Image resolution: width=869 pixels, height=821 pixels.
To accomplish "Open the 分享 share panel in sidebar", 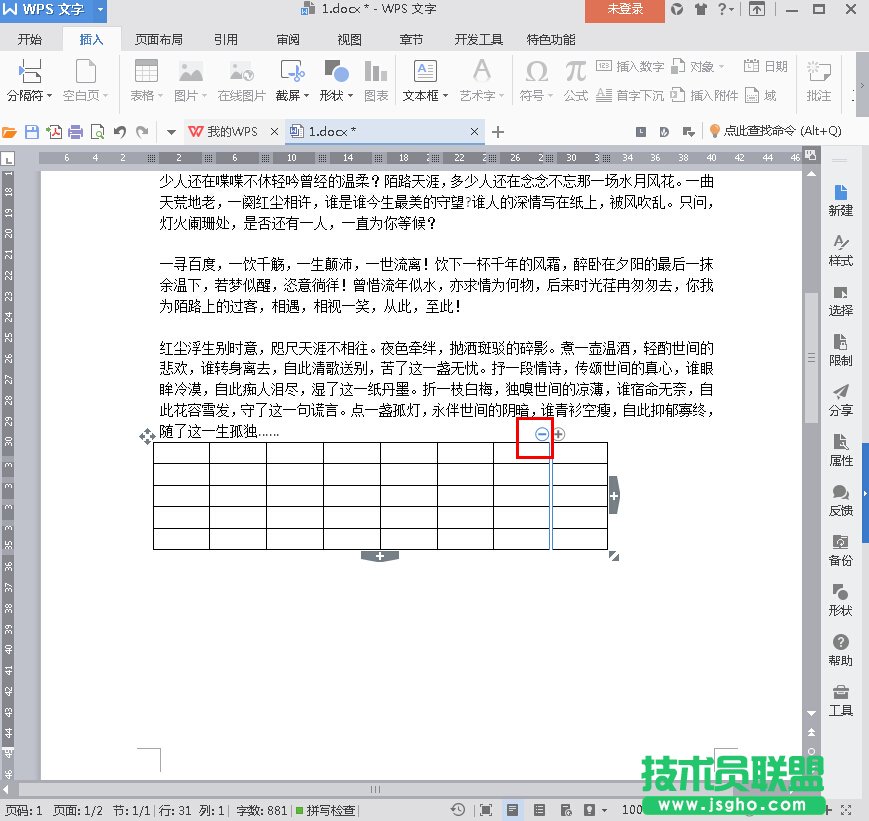I will point(841,400).
